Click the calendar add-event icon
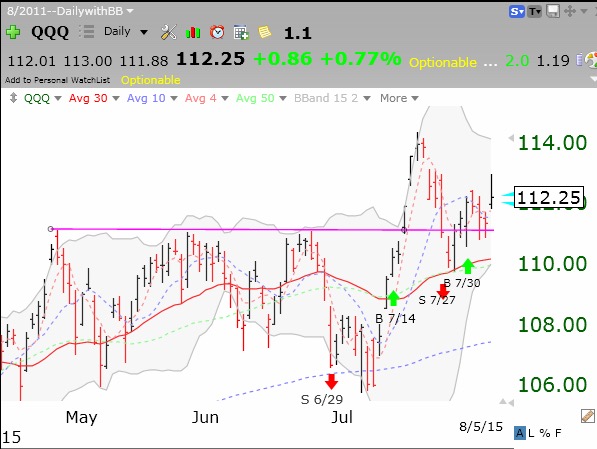 point(241,32)
